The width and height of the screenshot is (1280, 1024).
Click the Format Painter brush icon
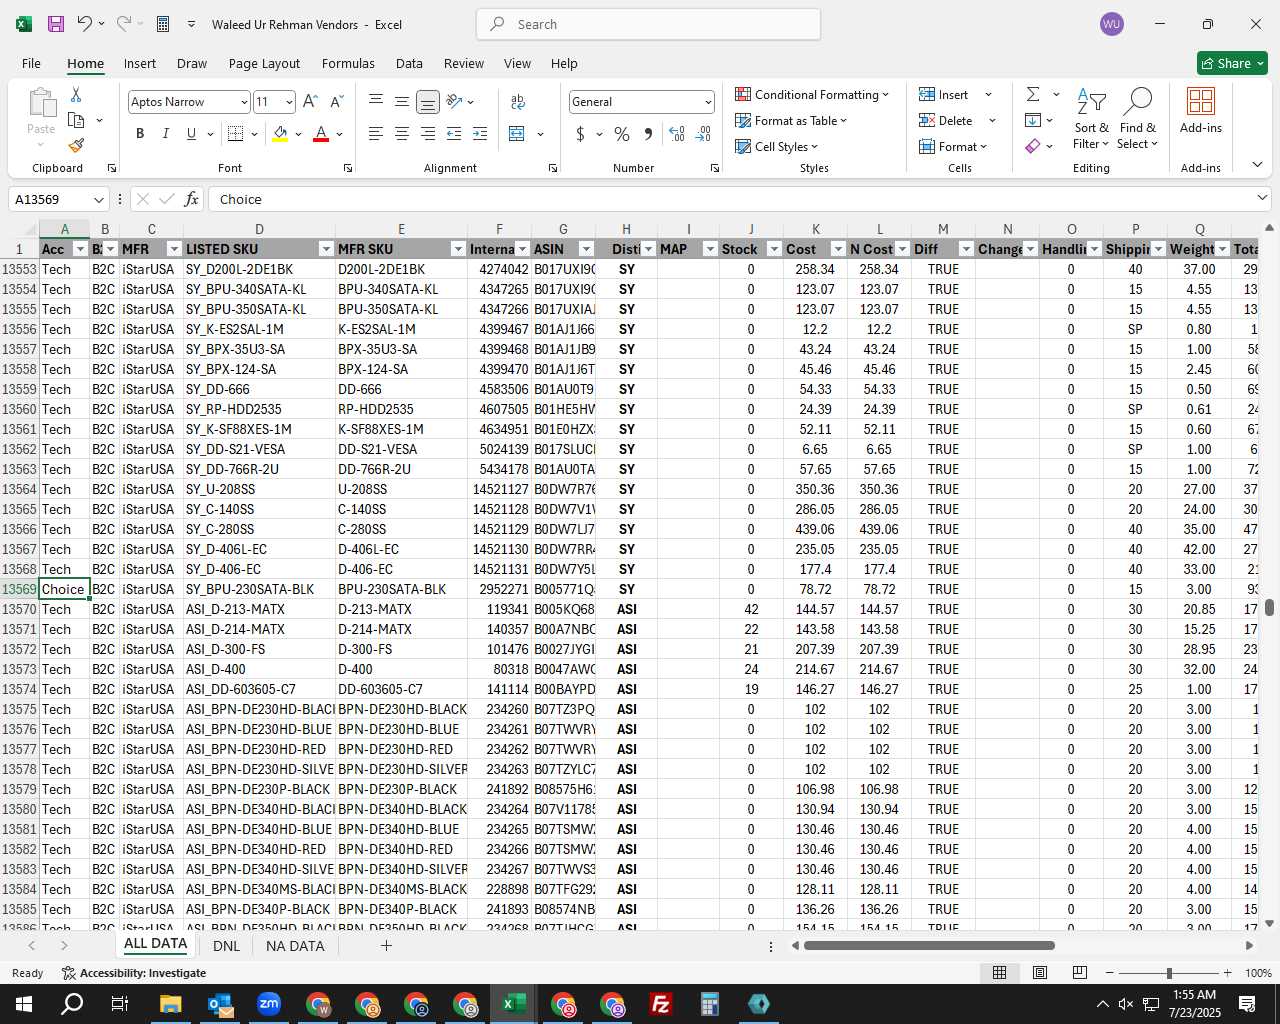coord(76,145)
